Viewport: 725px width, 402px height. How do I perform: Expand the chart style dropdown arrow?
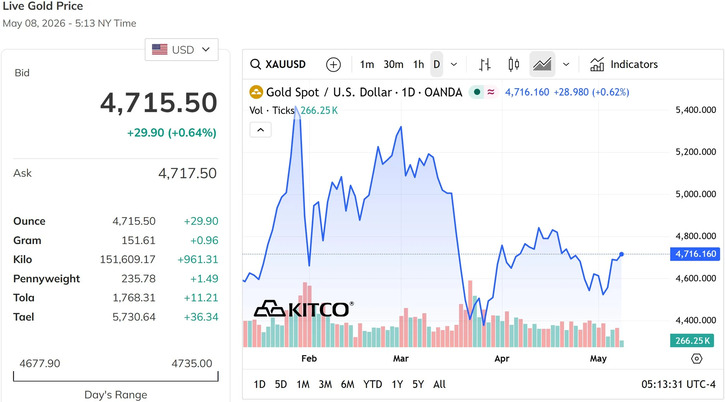pyautogui.click(x=566, y=64)
